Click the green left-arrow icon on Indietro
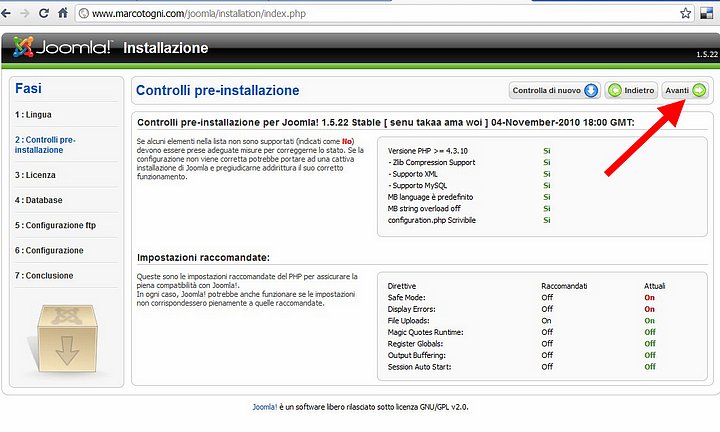The image size is (720, 432). 614,90
